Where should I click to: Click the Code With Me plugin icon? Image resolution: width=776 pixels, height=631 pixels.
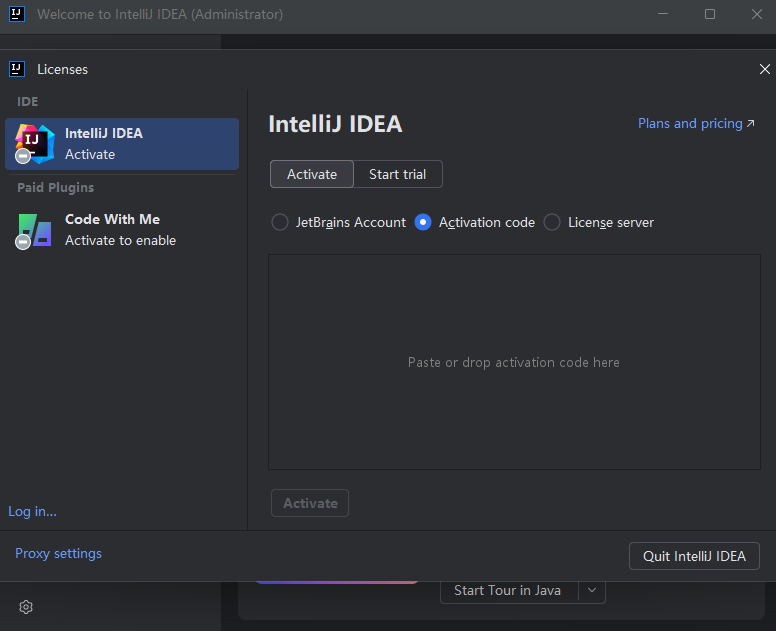pyautogui.click(x=34, y=231)
